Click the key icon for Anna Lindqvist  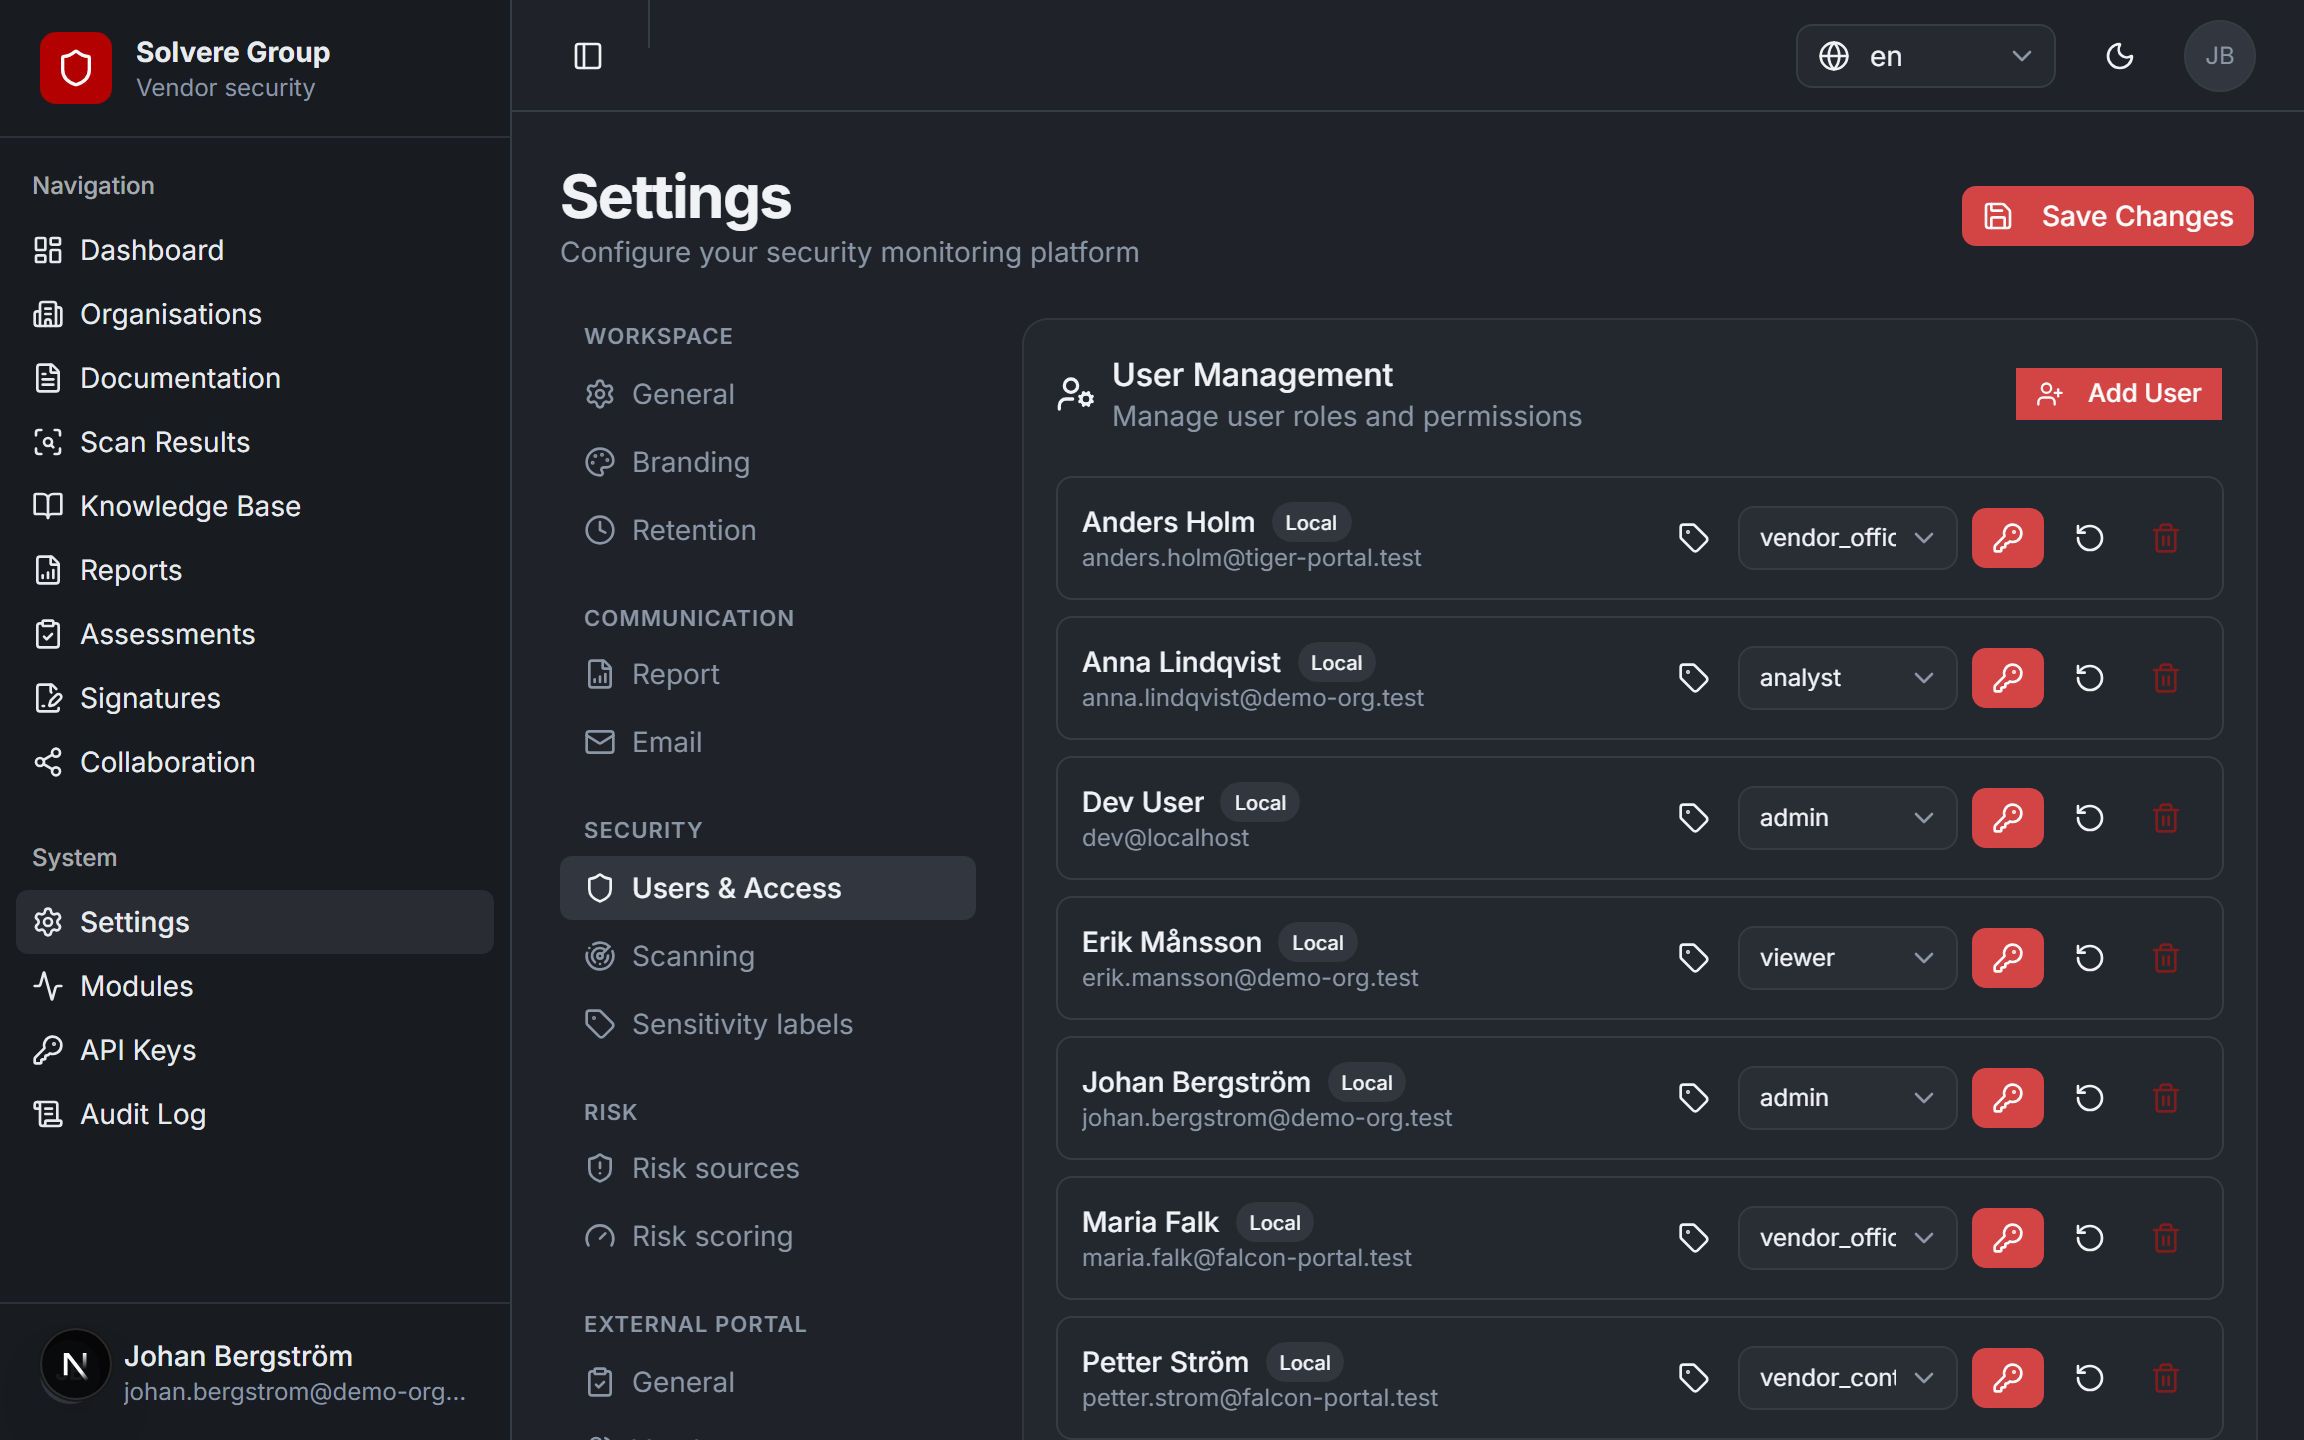coord(2007,678)
